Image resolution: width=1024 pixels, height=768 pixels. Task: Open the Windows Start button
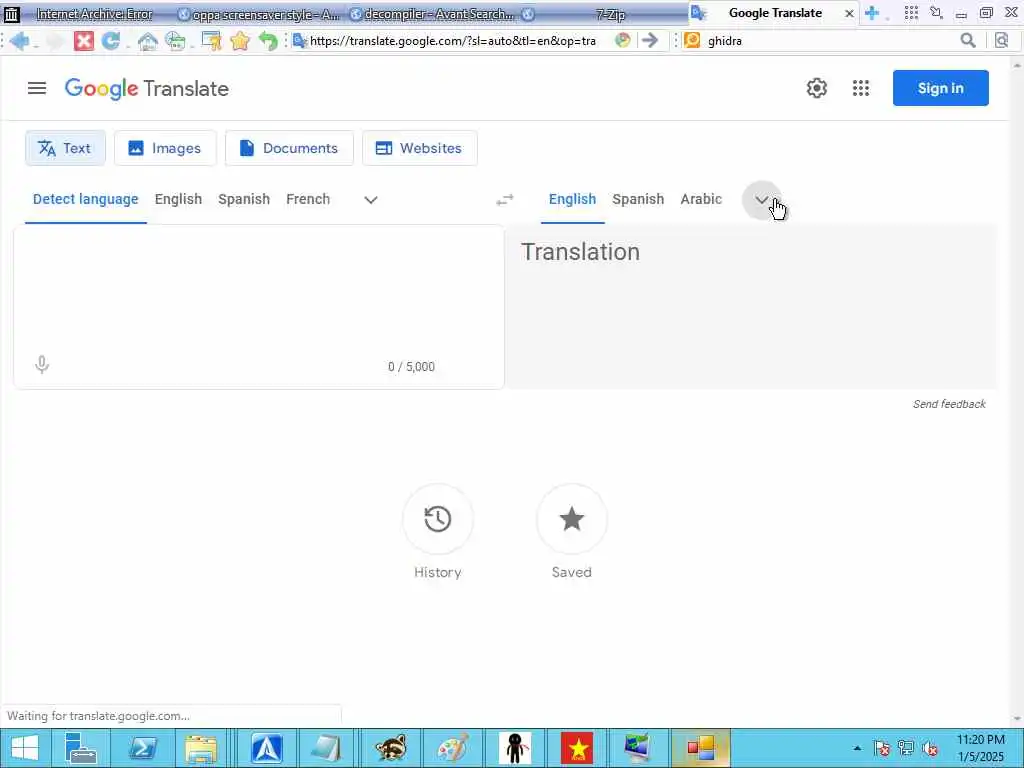tap(25, 748)
